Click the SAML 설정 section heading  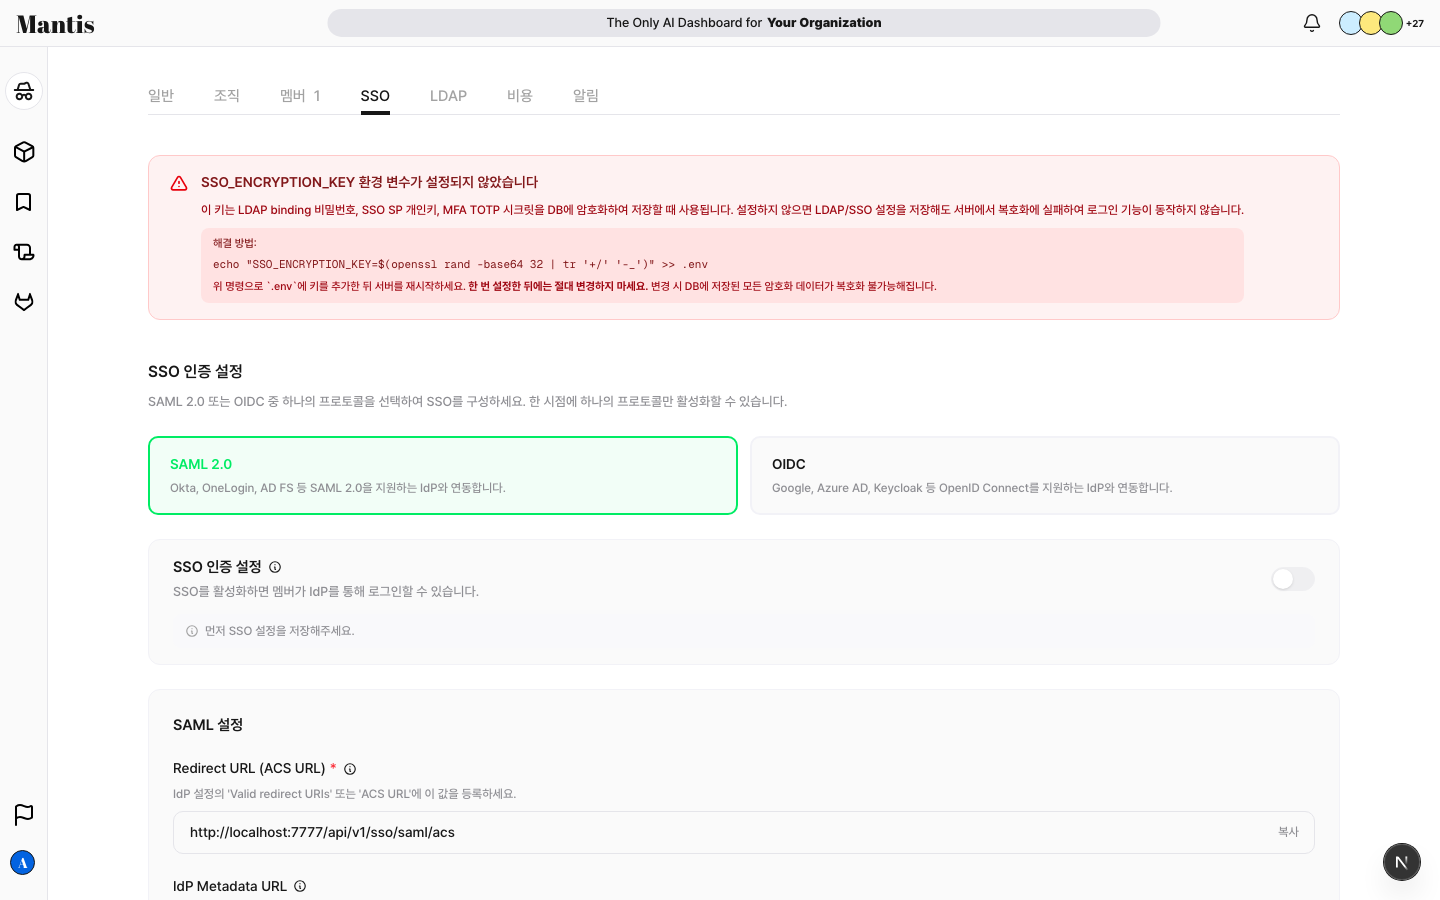point(208,725)
